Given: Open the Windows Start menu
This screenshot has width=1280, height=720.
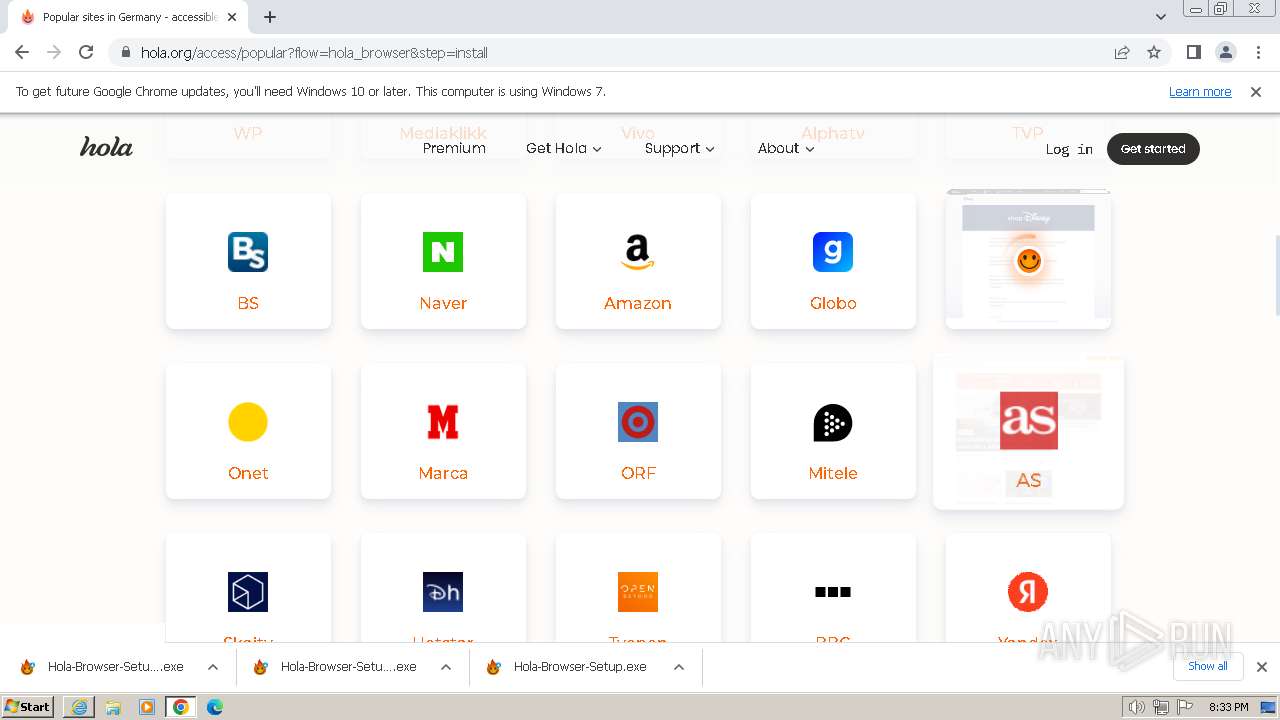Looking at the screenshot, I should [28, 706].
